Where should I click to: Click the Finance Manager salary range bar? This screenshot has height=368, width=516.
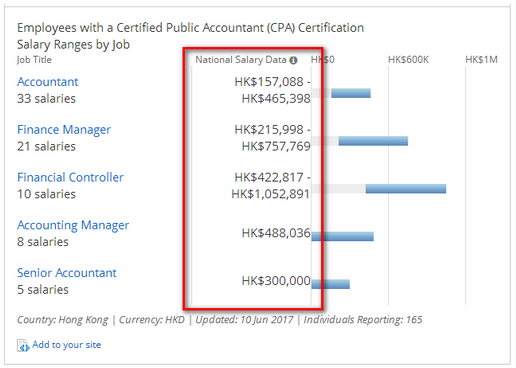(373, 141)
